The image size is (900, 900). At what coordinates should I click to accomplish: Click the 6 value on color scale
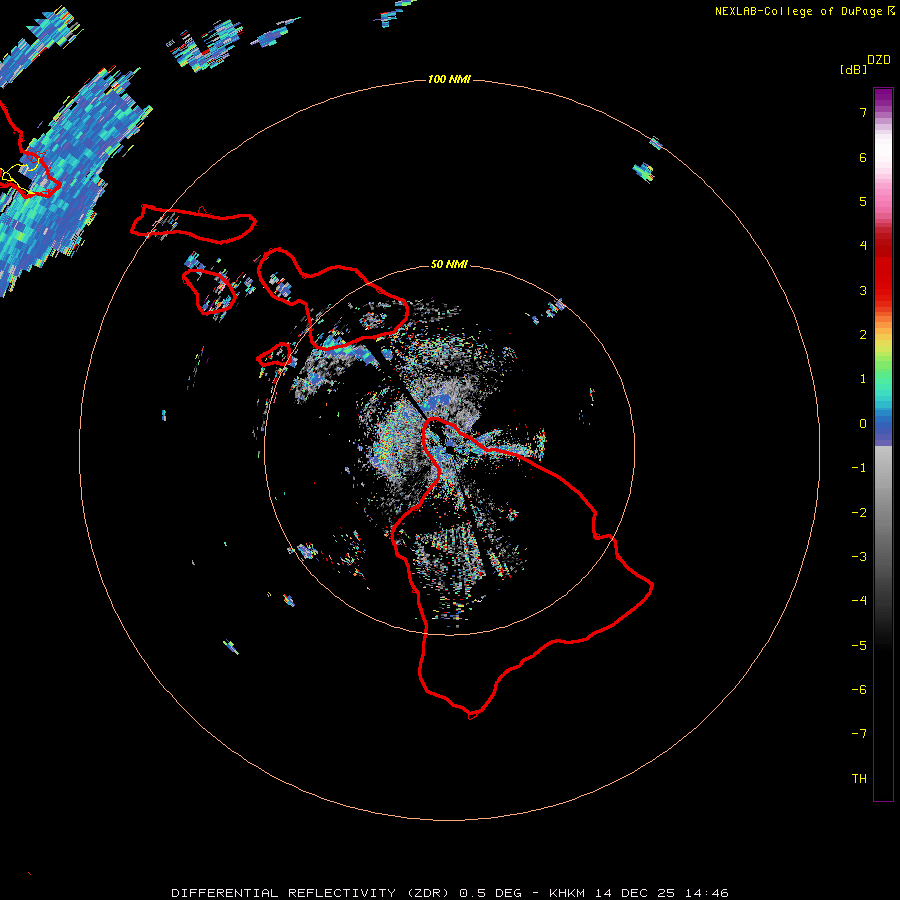click(863, 157)
